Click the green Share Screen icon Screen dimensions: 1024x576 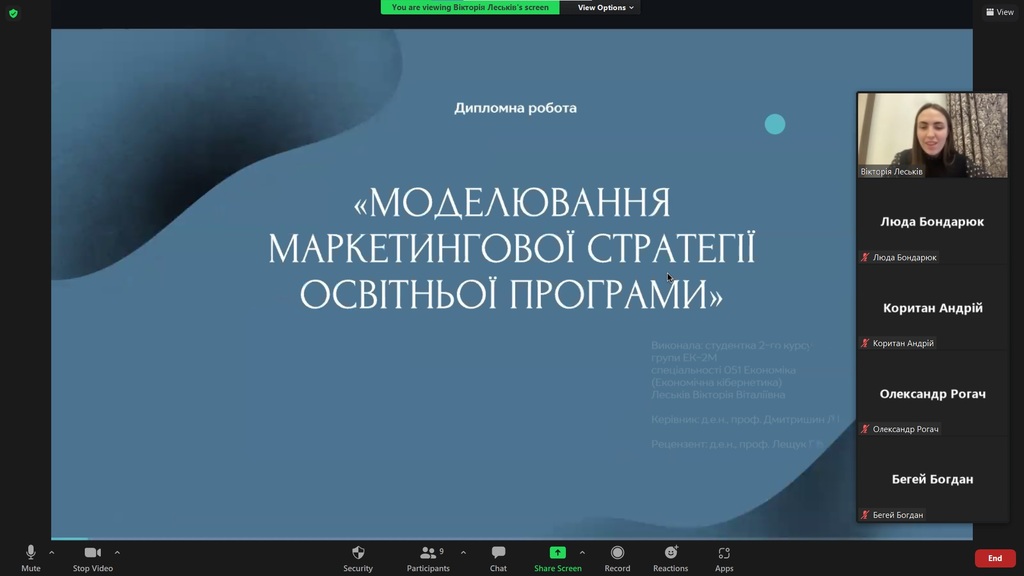[x=557, y=553]
